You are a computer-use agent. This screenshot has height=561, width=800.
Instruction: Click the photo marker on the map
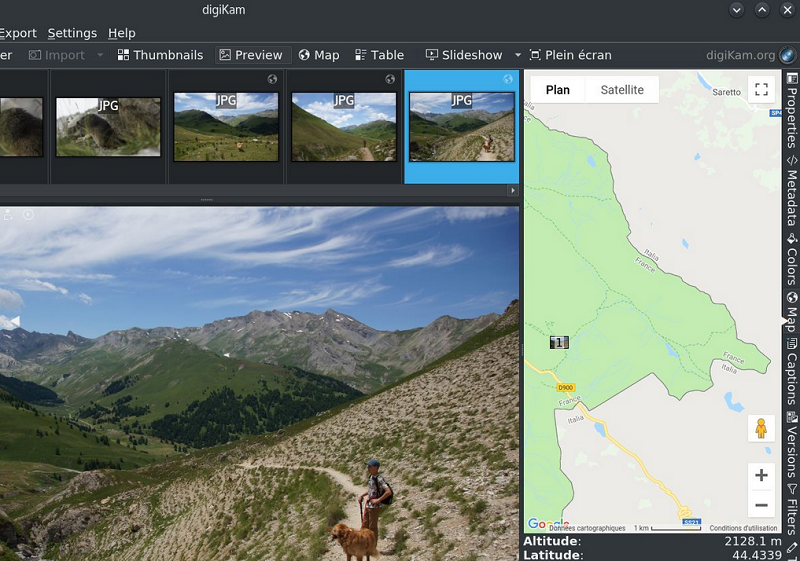pos(559,342)
